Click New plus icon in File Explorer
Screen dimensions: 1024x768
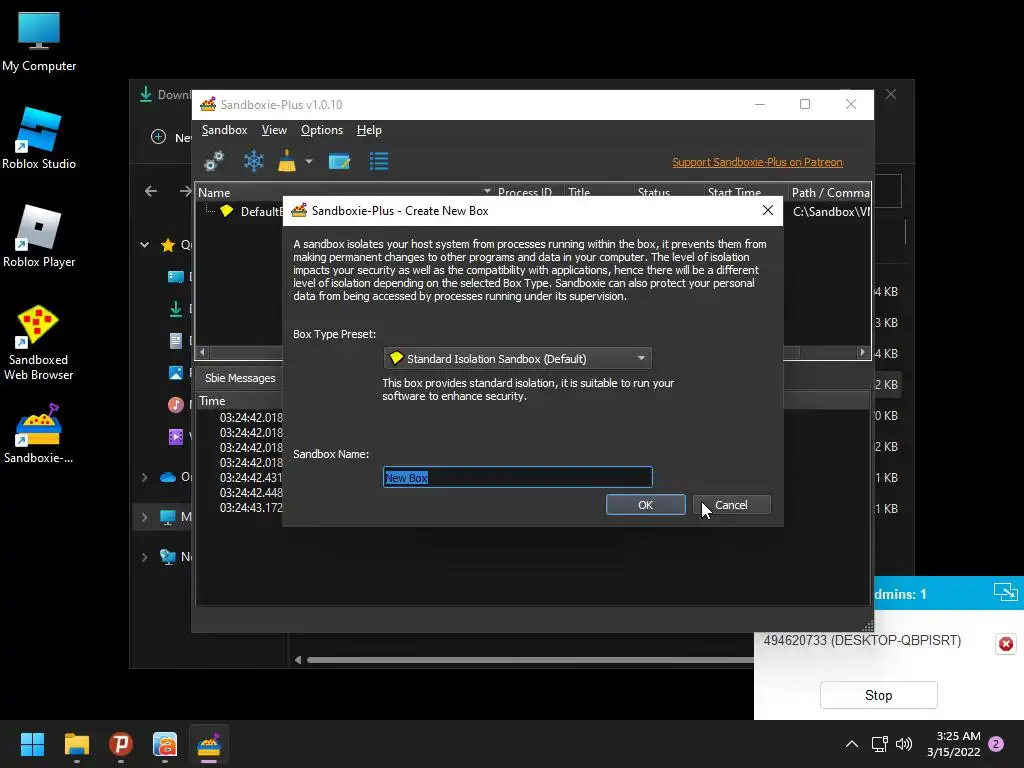tap(158, 136)
